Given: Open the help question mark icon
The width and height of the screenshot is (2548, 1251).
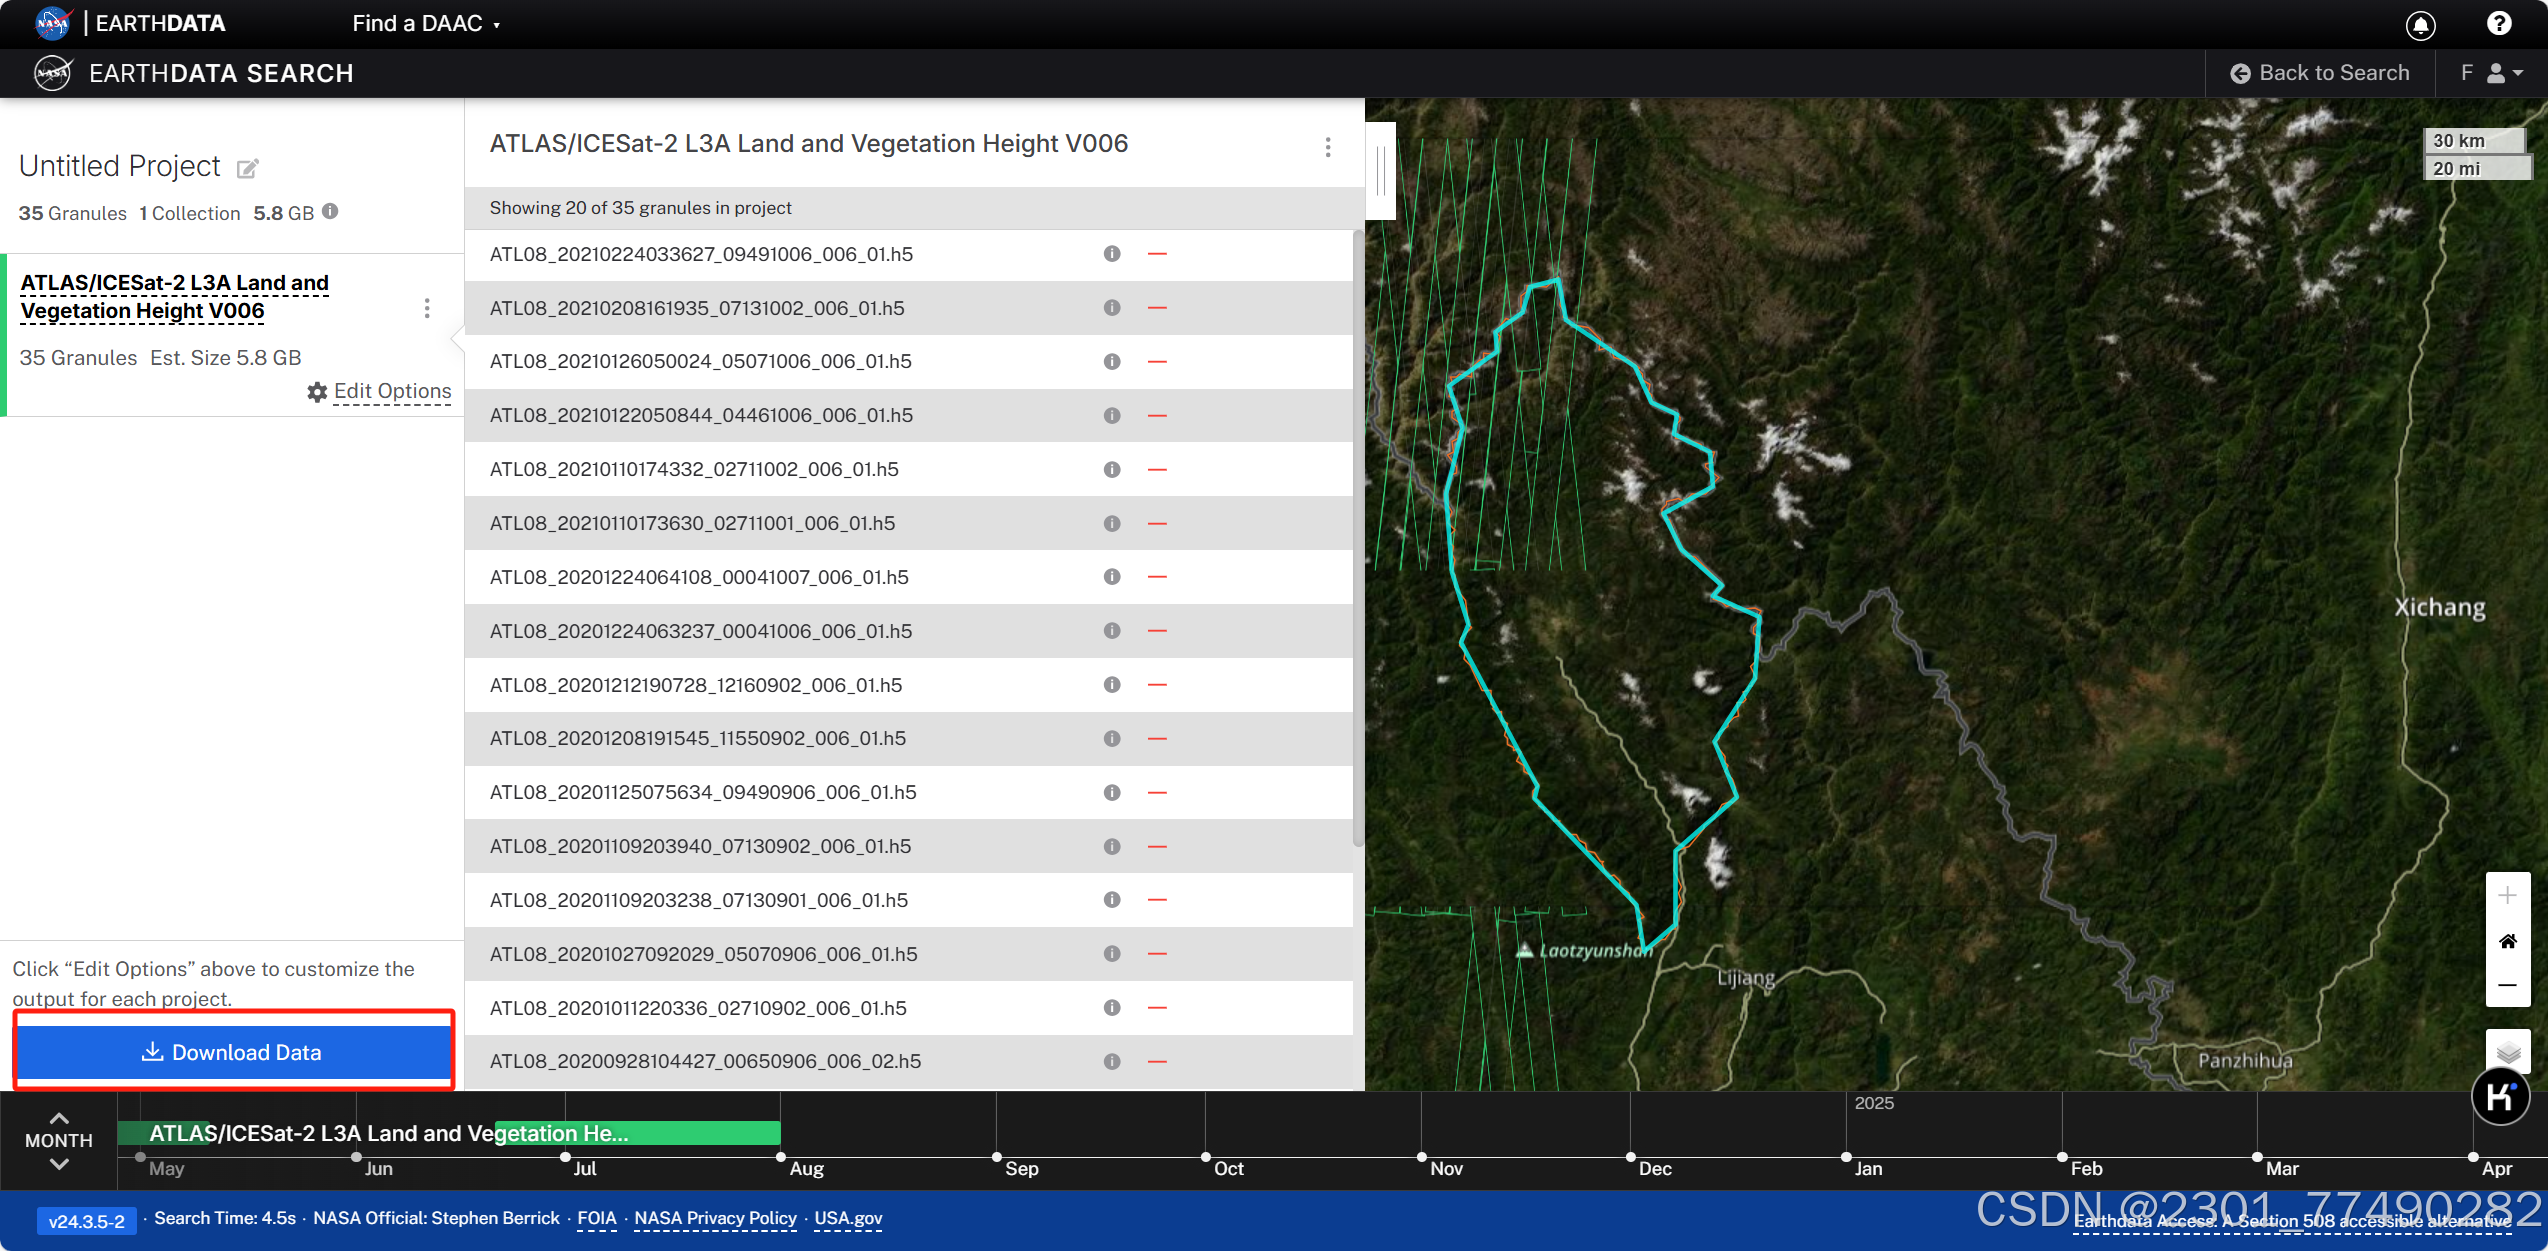Looking at the screenshot, I should tap(2498, 23).
